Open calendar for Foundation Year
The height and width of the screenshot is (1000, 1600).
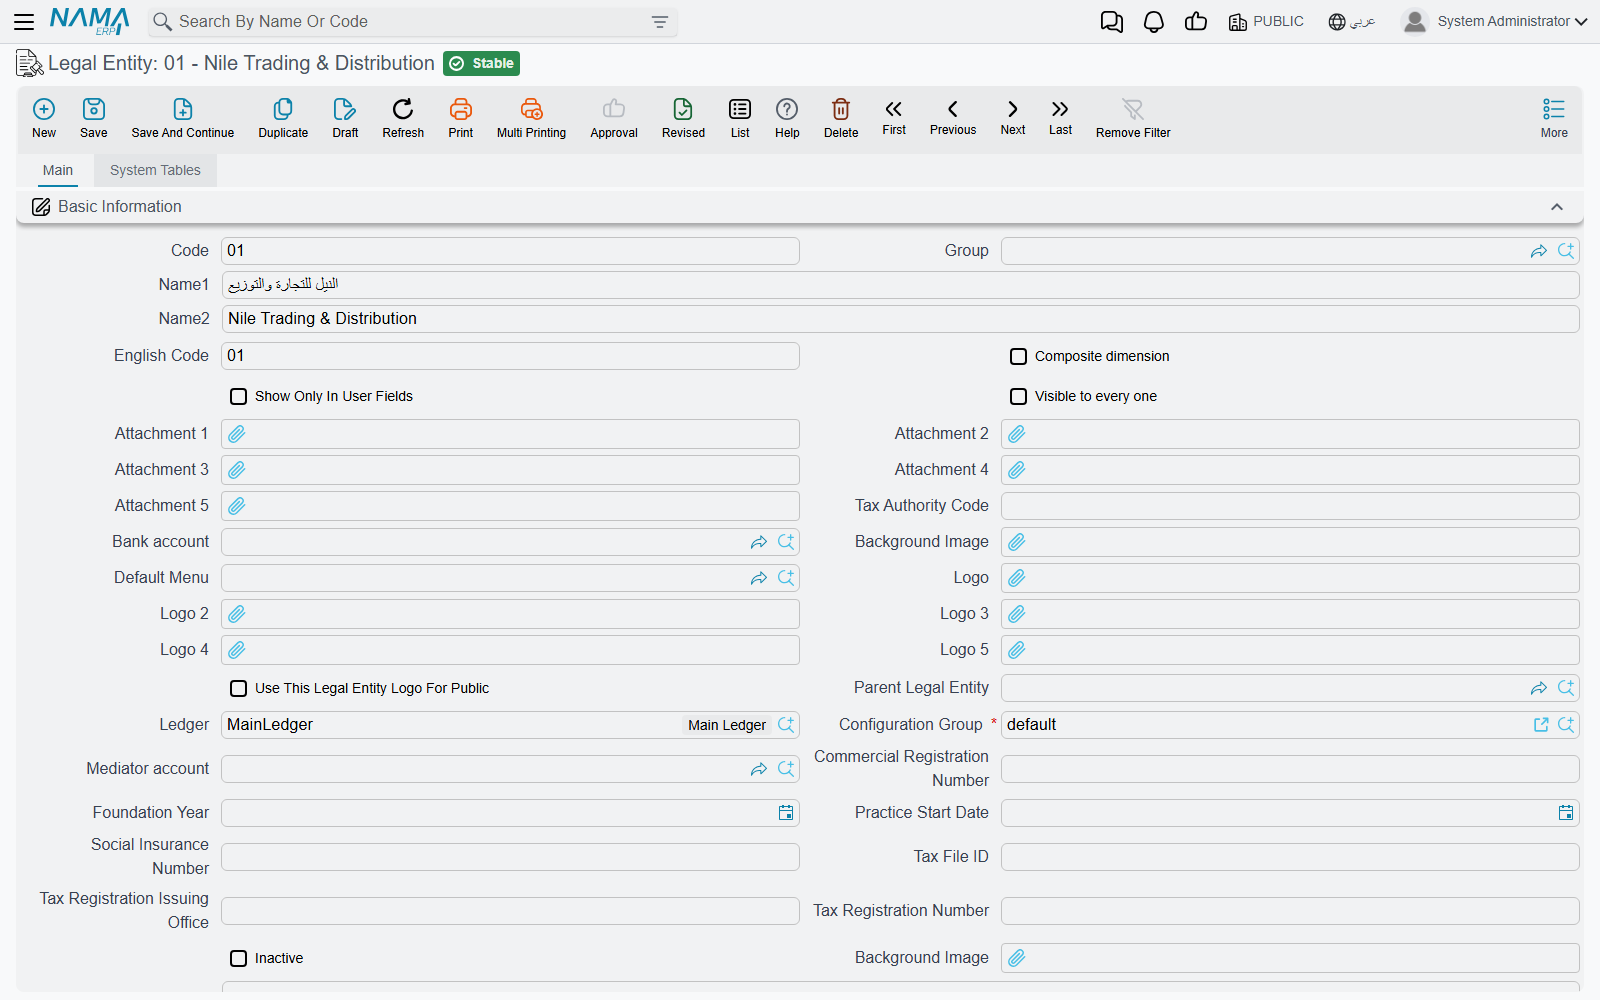tap(786, 813)
